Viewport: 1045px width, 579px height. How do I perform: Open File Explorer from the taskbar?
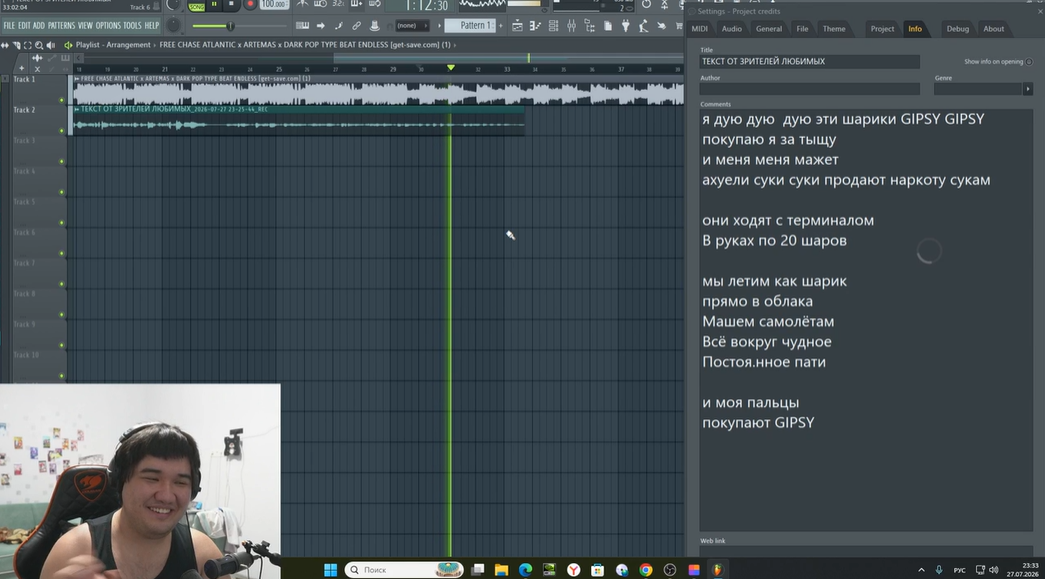501,570
